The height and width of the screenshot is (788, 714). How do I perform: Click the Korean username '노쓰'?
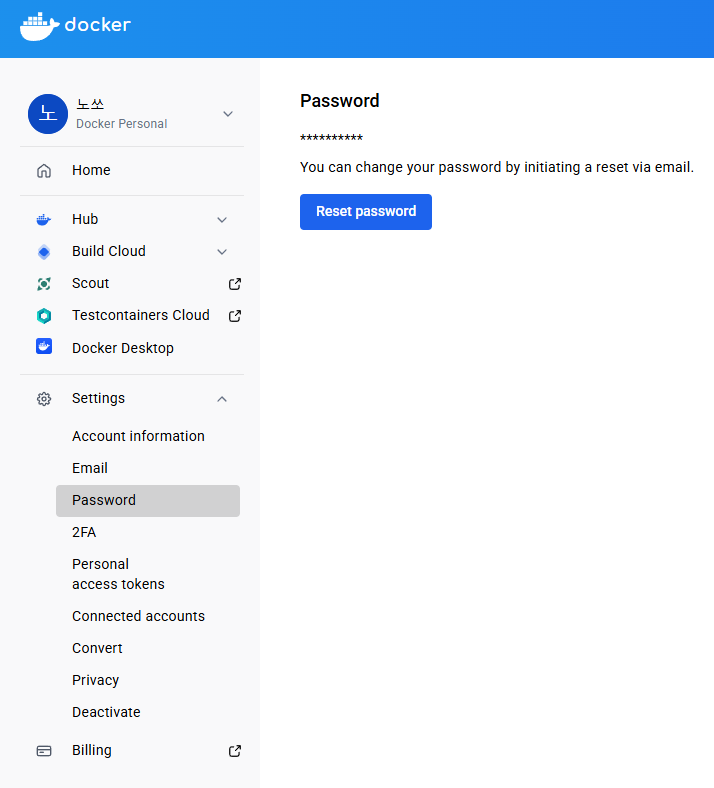[x=90, y=105]
